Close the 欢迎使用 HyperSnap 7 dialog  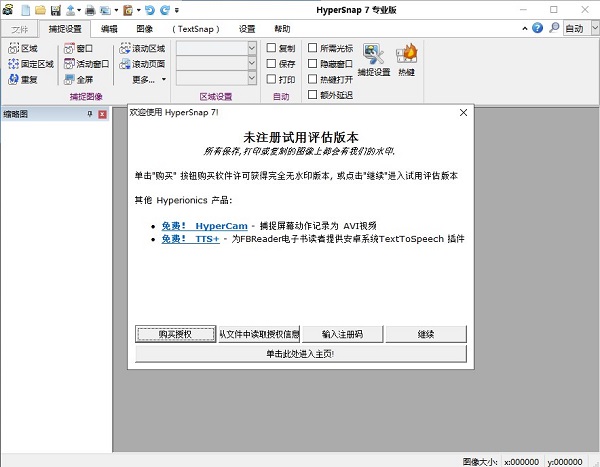pos(463,113)
